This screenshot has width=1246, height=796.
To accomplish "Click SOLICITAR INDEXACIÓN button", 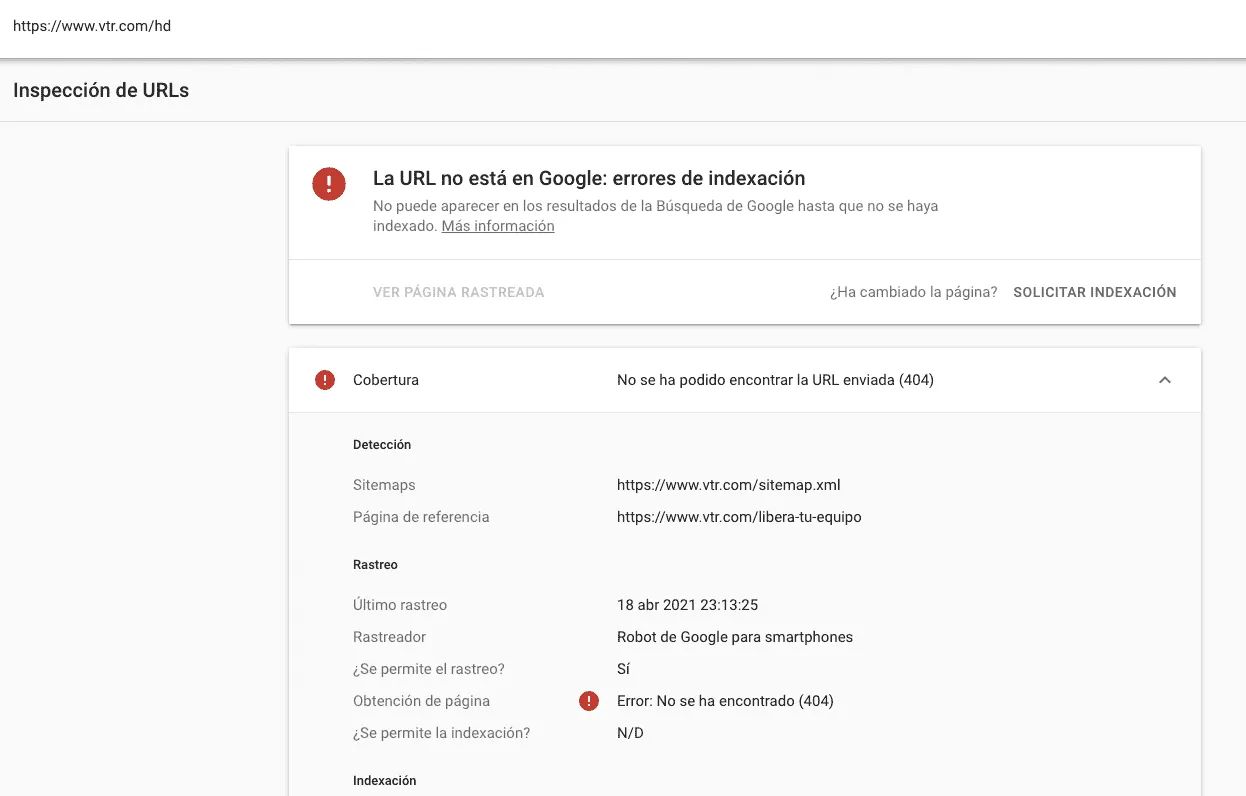I will click(x=1095, y=292).
